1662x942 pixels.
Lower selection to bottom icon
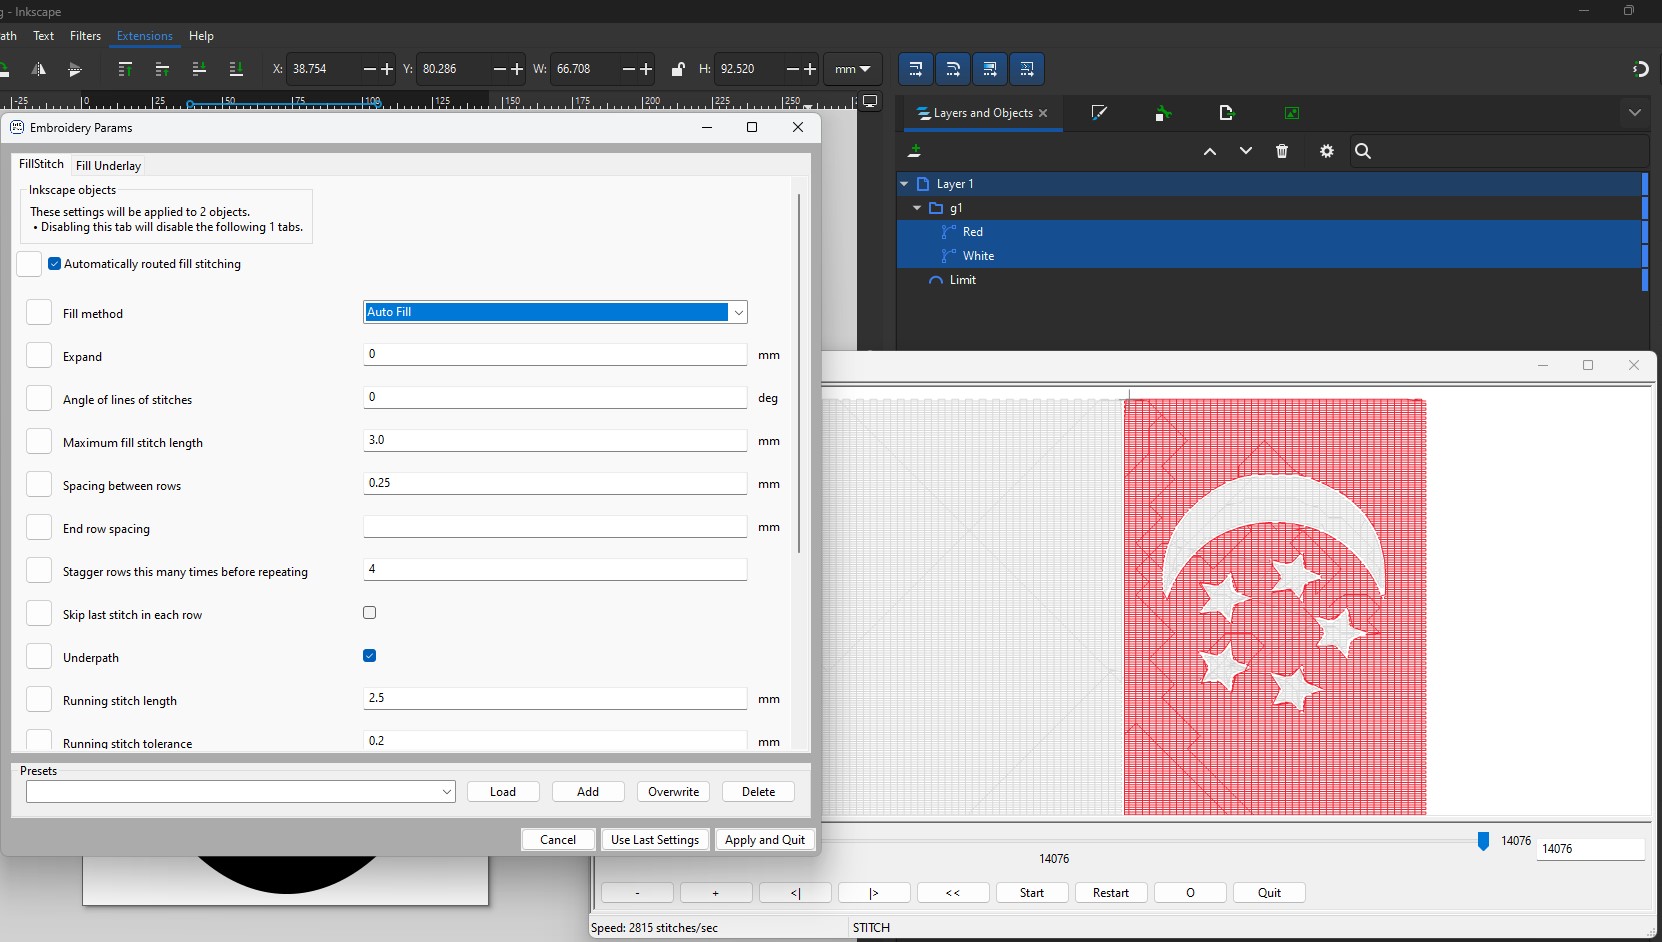236,69
